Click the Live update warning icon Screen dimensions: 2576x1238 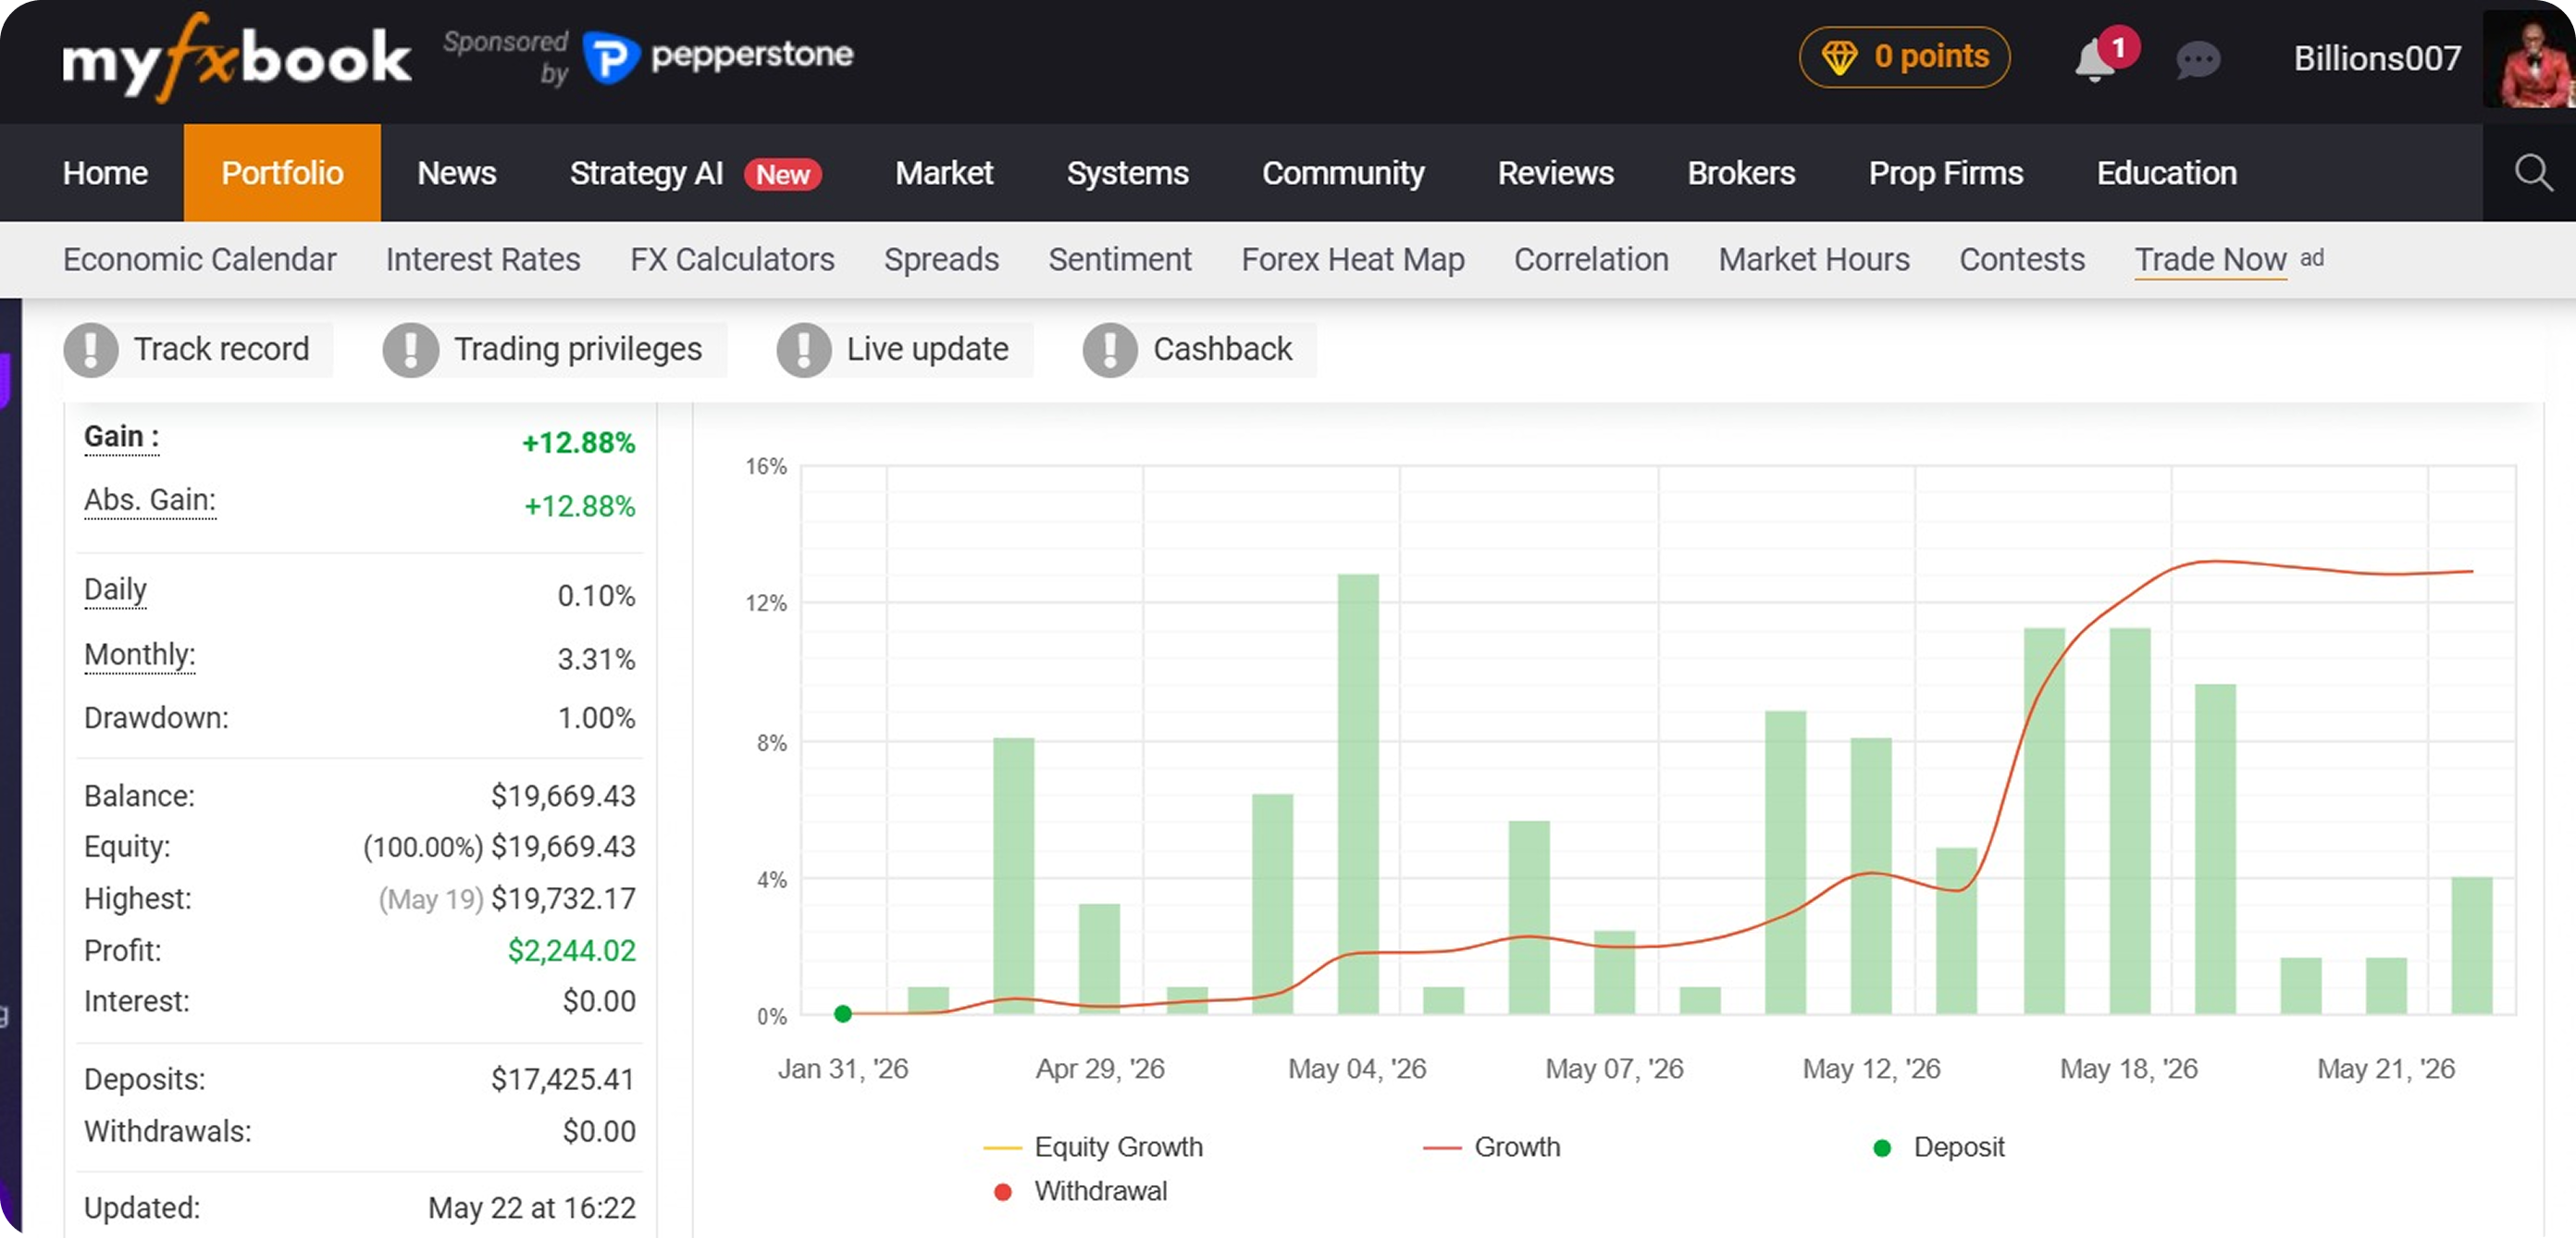[x=803, y=349]
